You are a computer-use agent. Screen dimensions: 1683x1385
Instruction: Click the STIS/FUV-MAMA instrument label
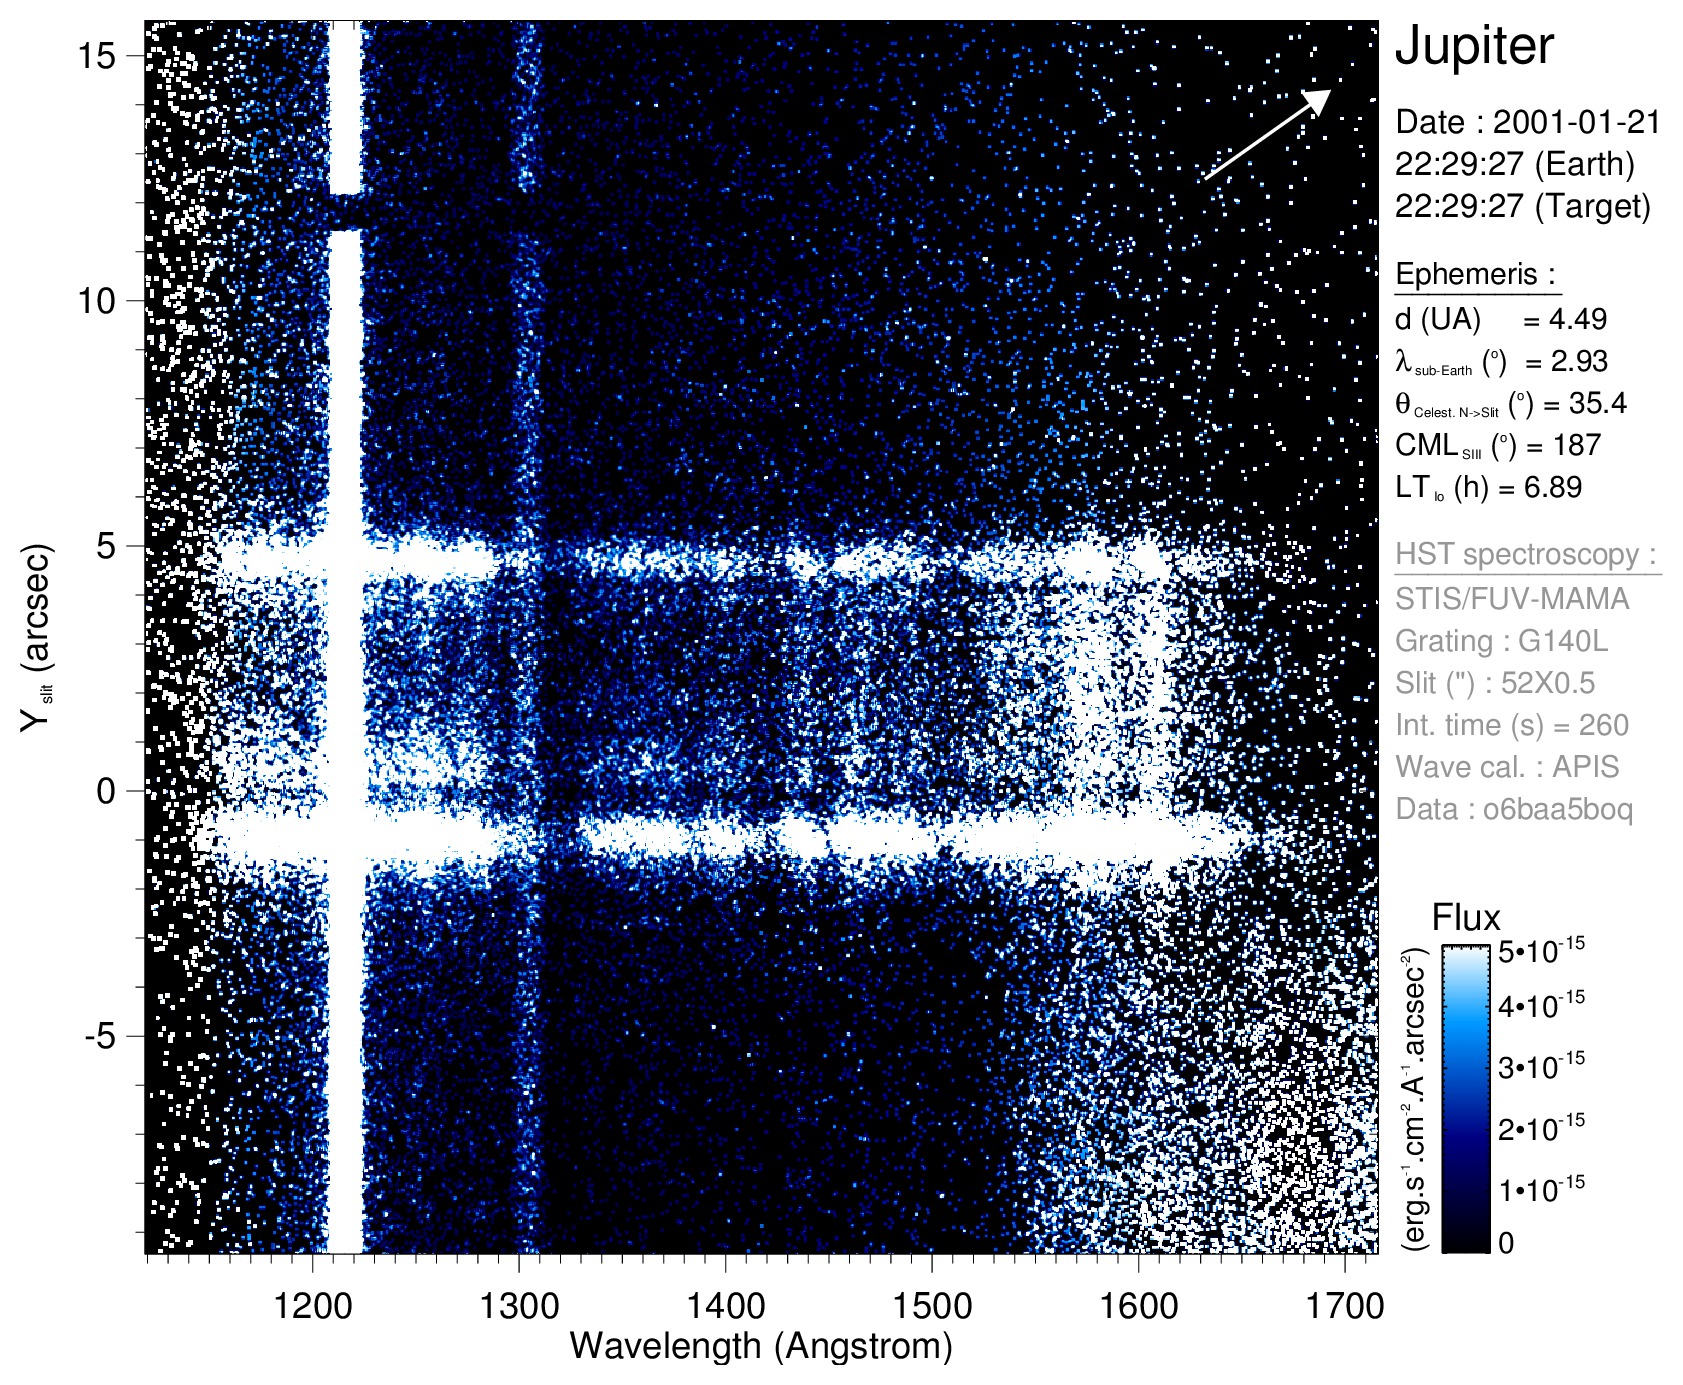(1512, 599)
